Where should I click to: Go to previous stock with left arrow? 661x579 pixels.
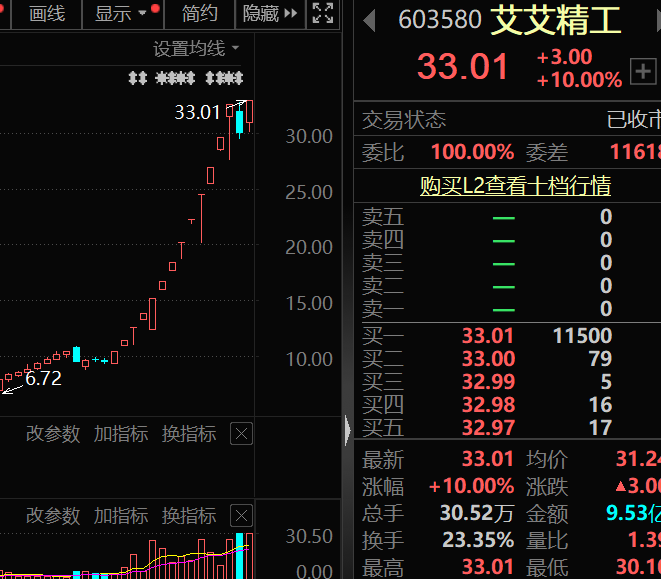369,20
